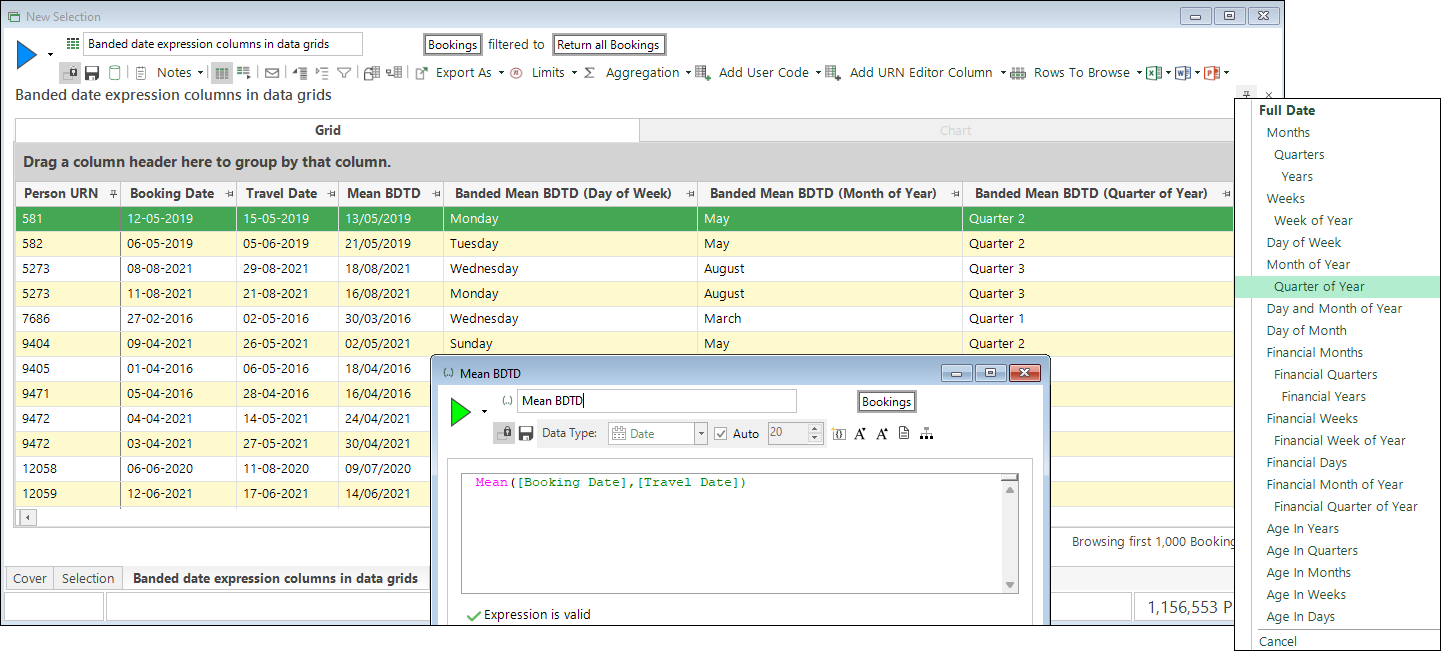
Task: Click Add User Code grid icon
Action: (x=703, y=73)
